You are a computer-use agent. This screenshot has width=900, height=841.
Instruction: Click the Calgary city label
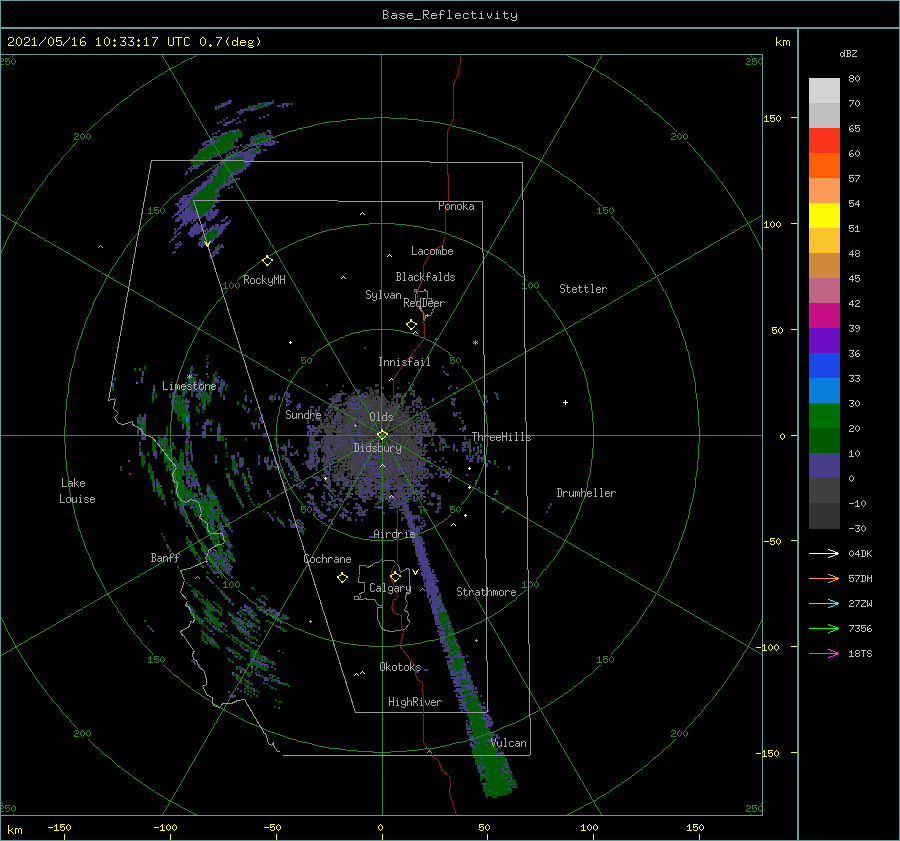tap(390, 588)
